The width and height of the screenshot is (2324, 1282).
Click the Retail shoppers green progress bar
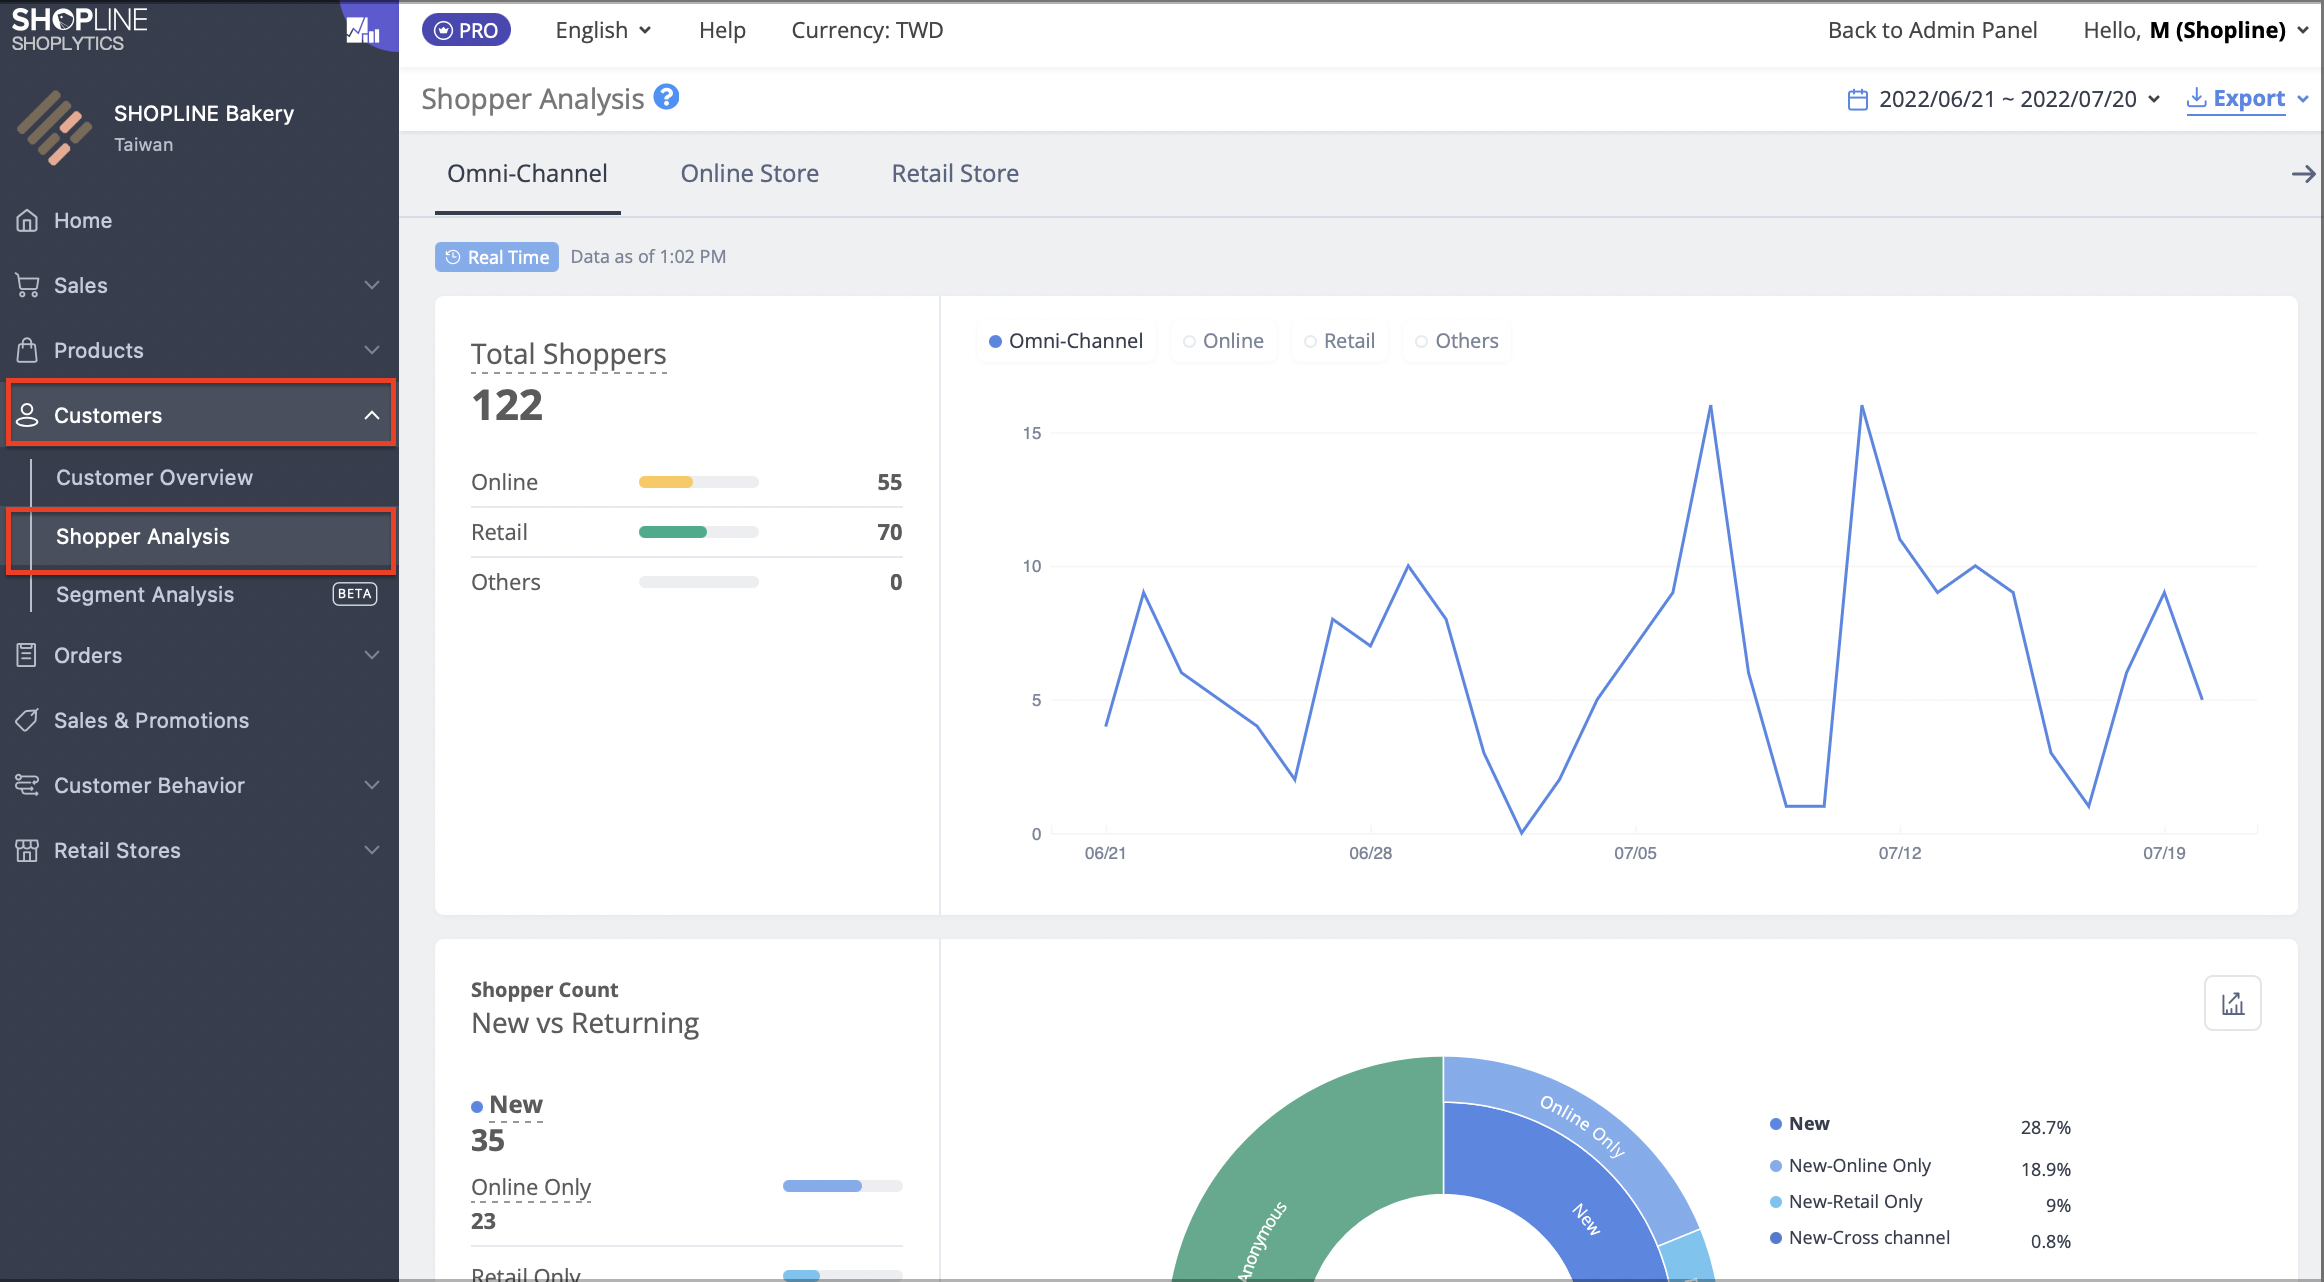[x=699, y=532]
